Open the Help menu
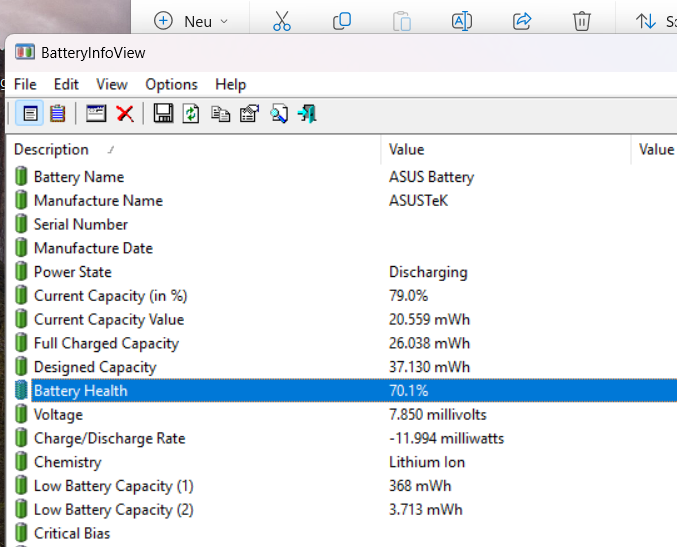Screen dimensions: 677x547 (x=231, y=84)
